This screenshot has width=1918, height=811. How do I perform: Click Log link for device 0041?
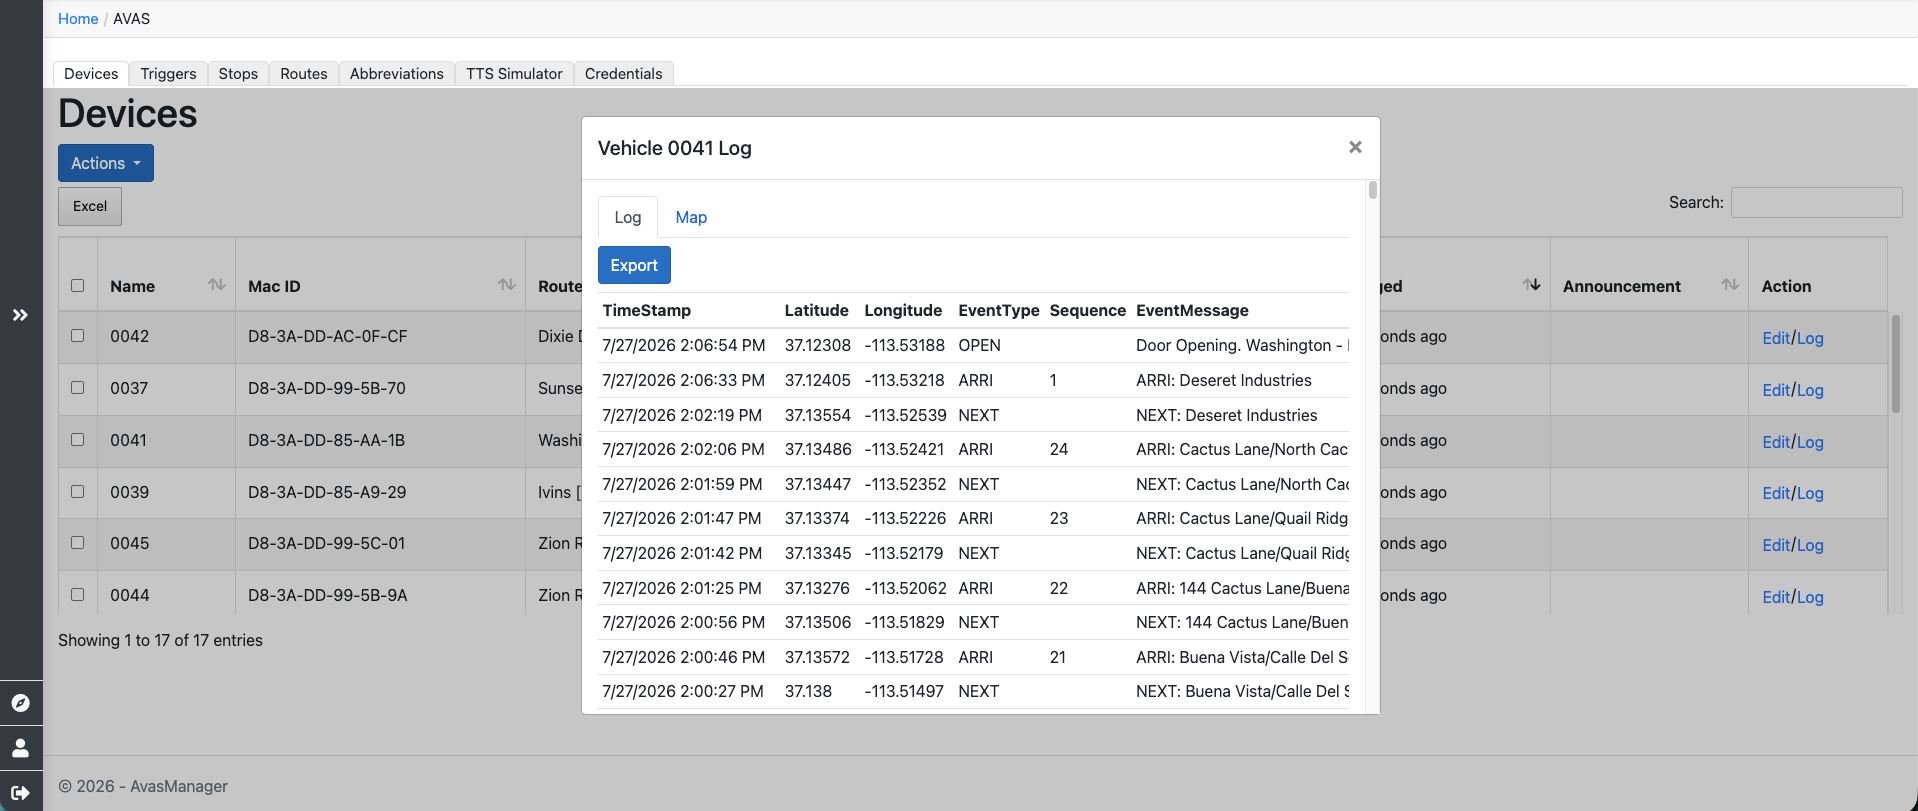pyautogui.click(x=1810, y=442)
